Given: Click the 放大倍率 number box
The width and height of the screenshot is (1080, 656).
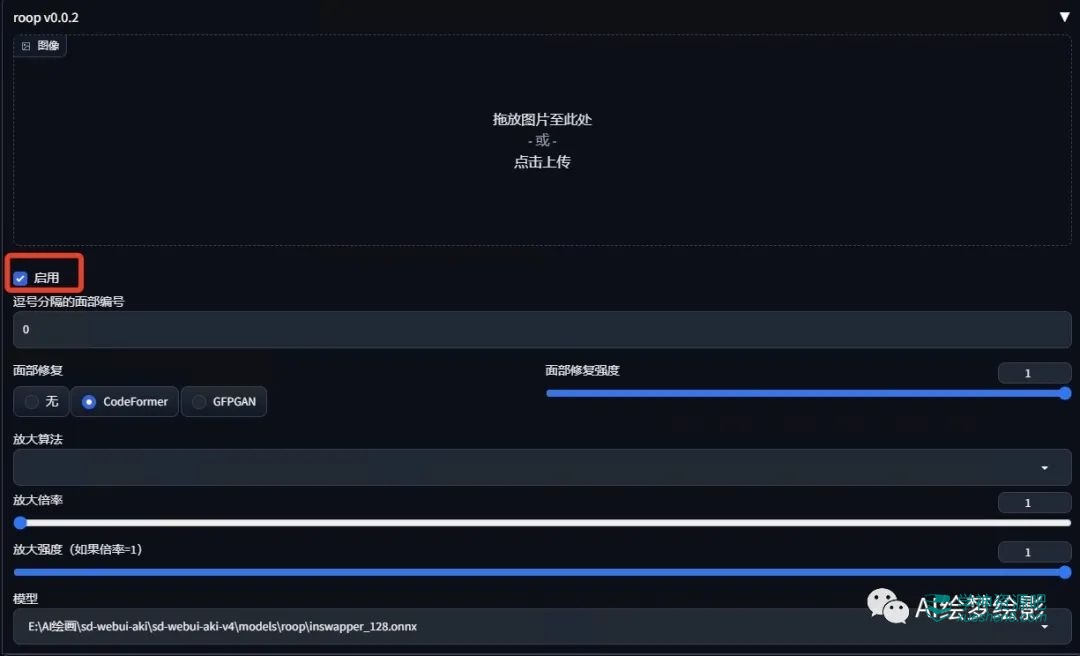Looking at the screenshot, I should pyautogui.click(x=1034, y=503).
